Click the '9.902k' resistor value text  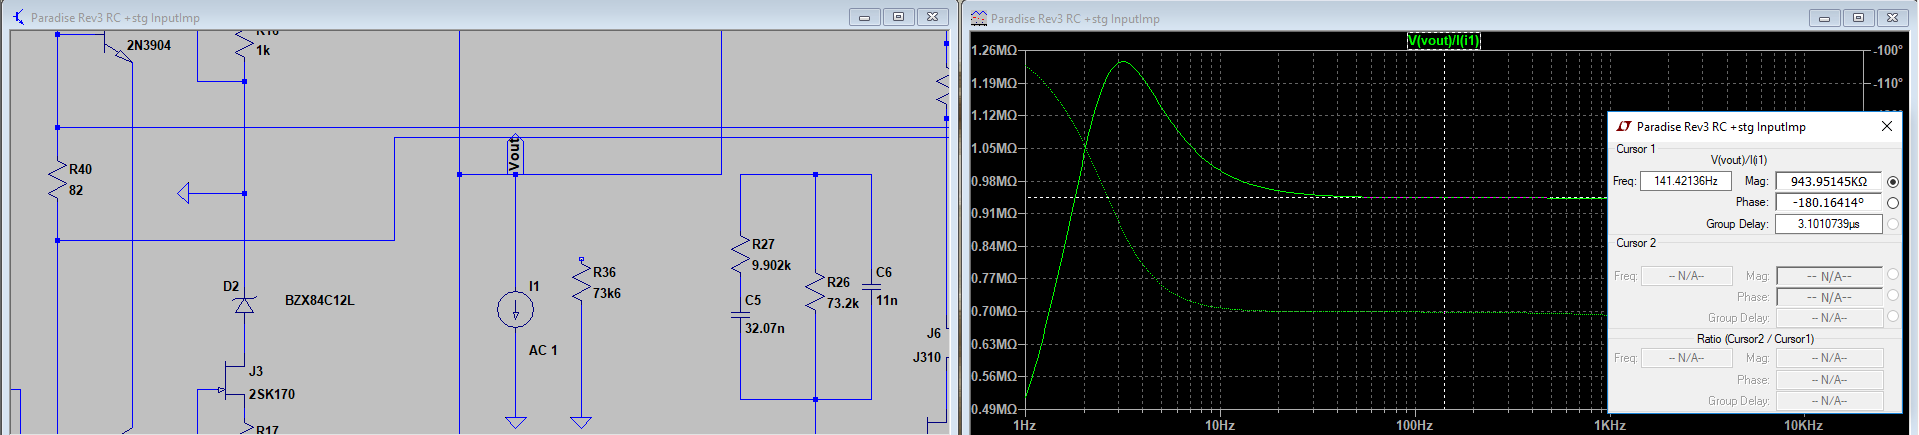[771, 265]
